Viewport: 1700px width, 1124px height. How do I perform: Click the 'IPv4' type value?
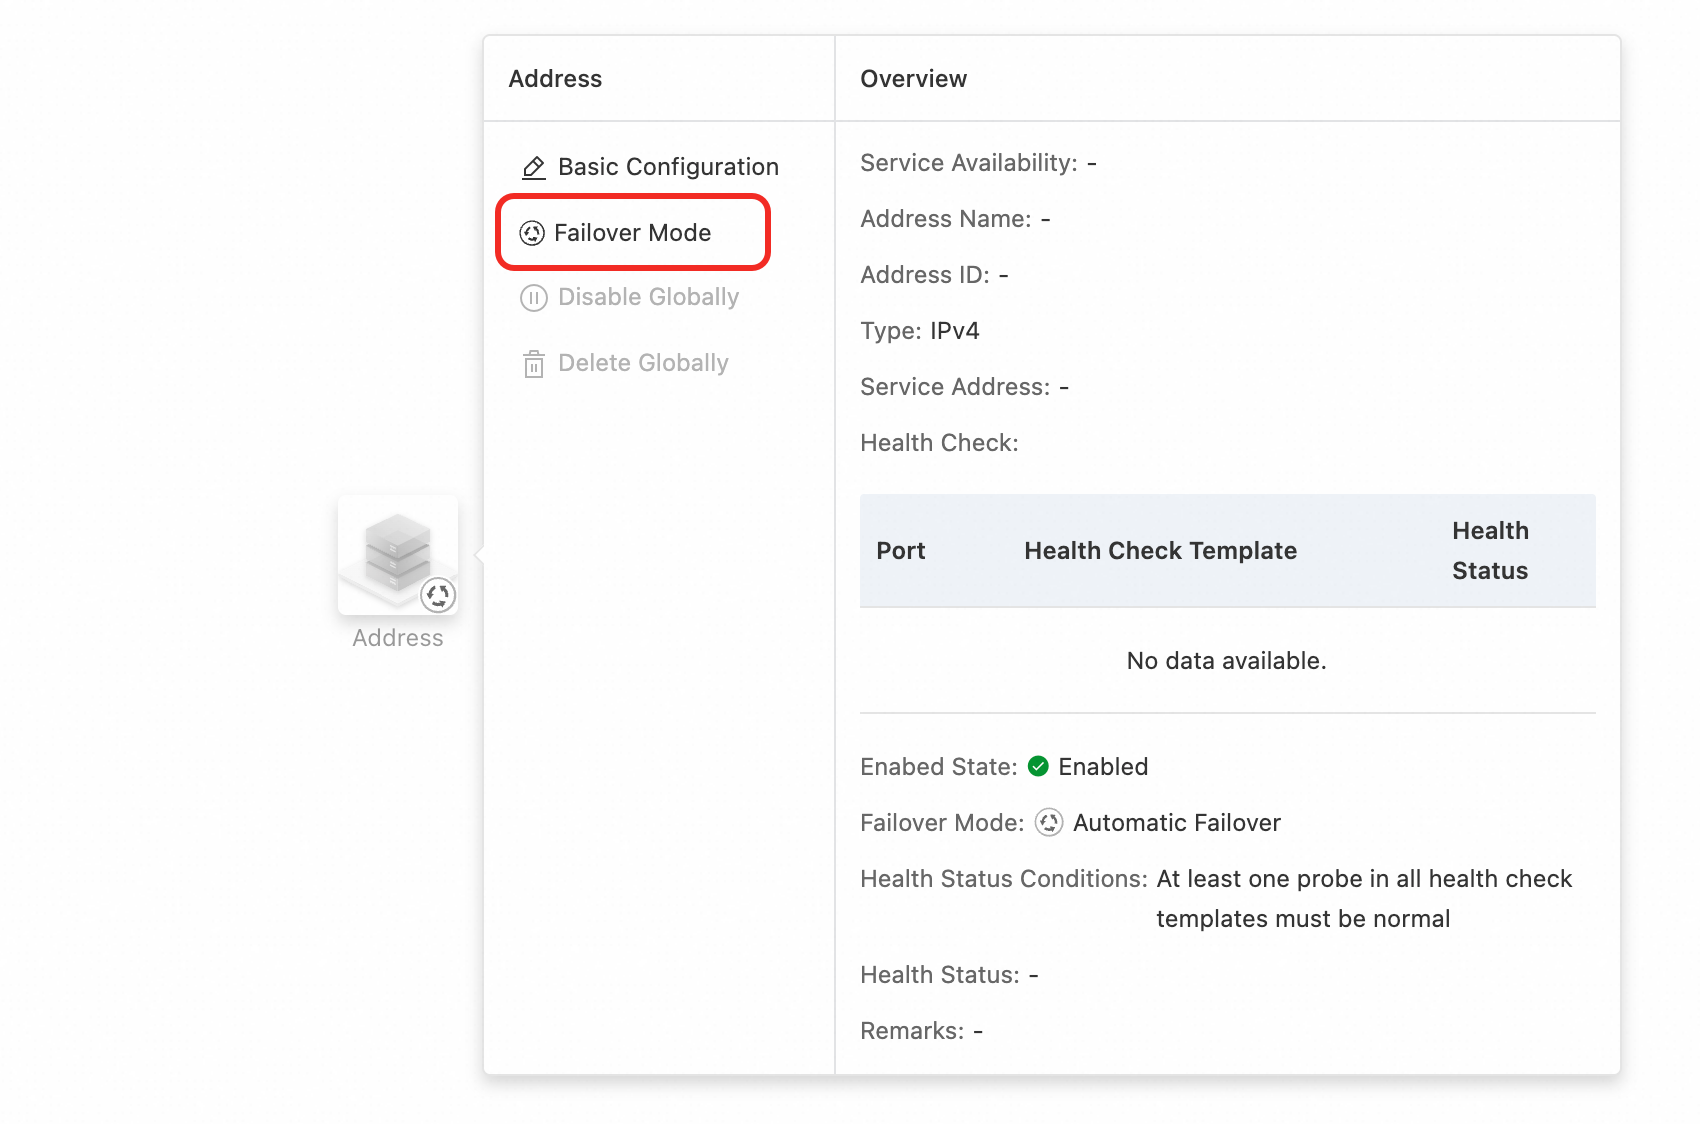[955, 331]
